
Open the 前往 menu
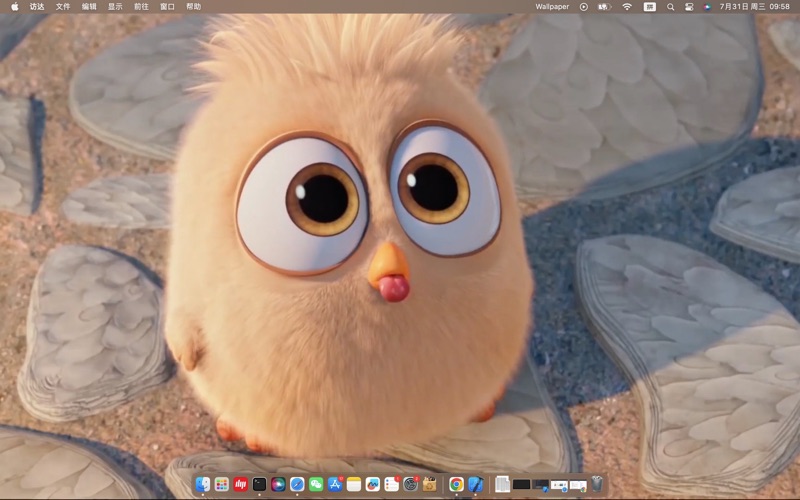click(141, 6)
